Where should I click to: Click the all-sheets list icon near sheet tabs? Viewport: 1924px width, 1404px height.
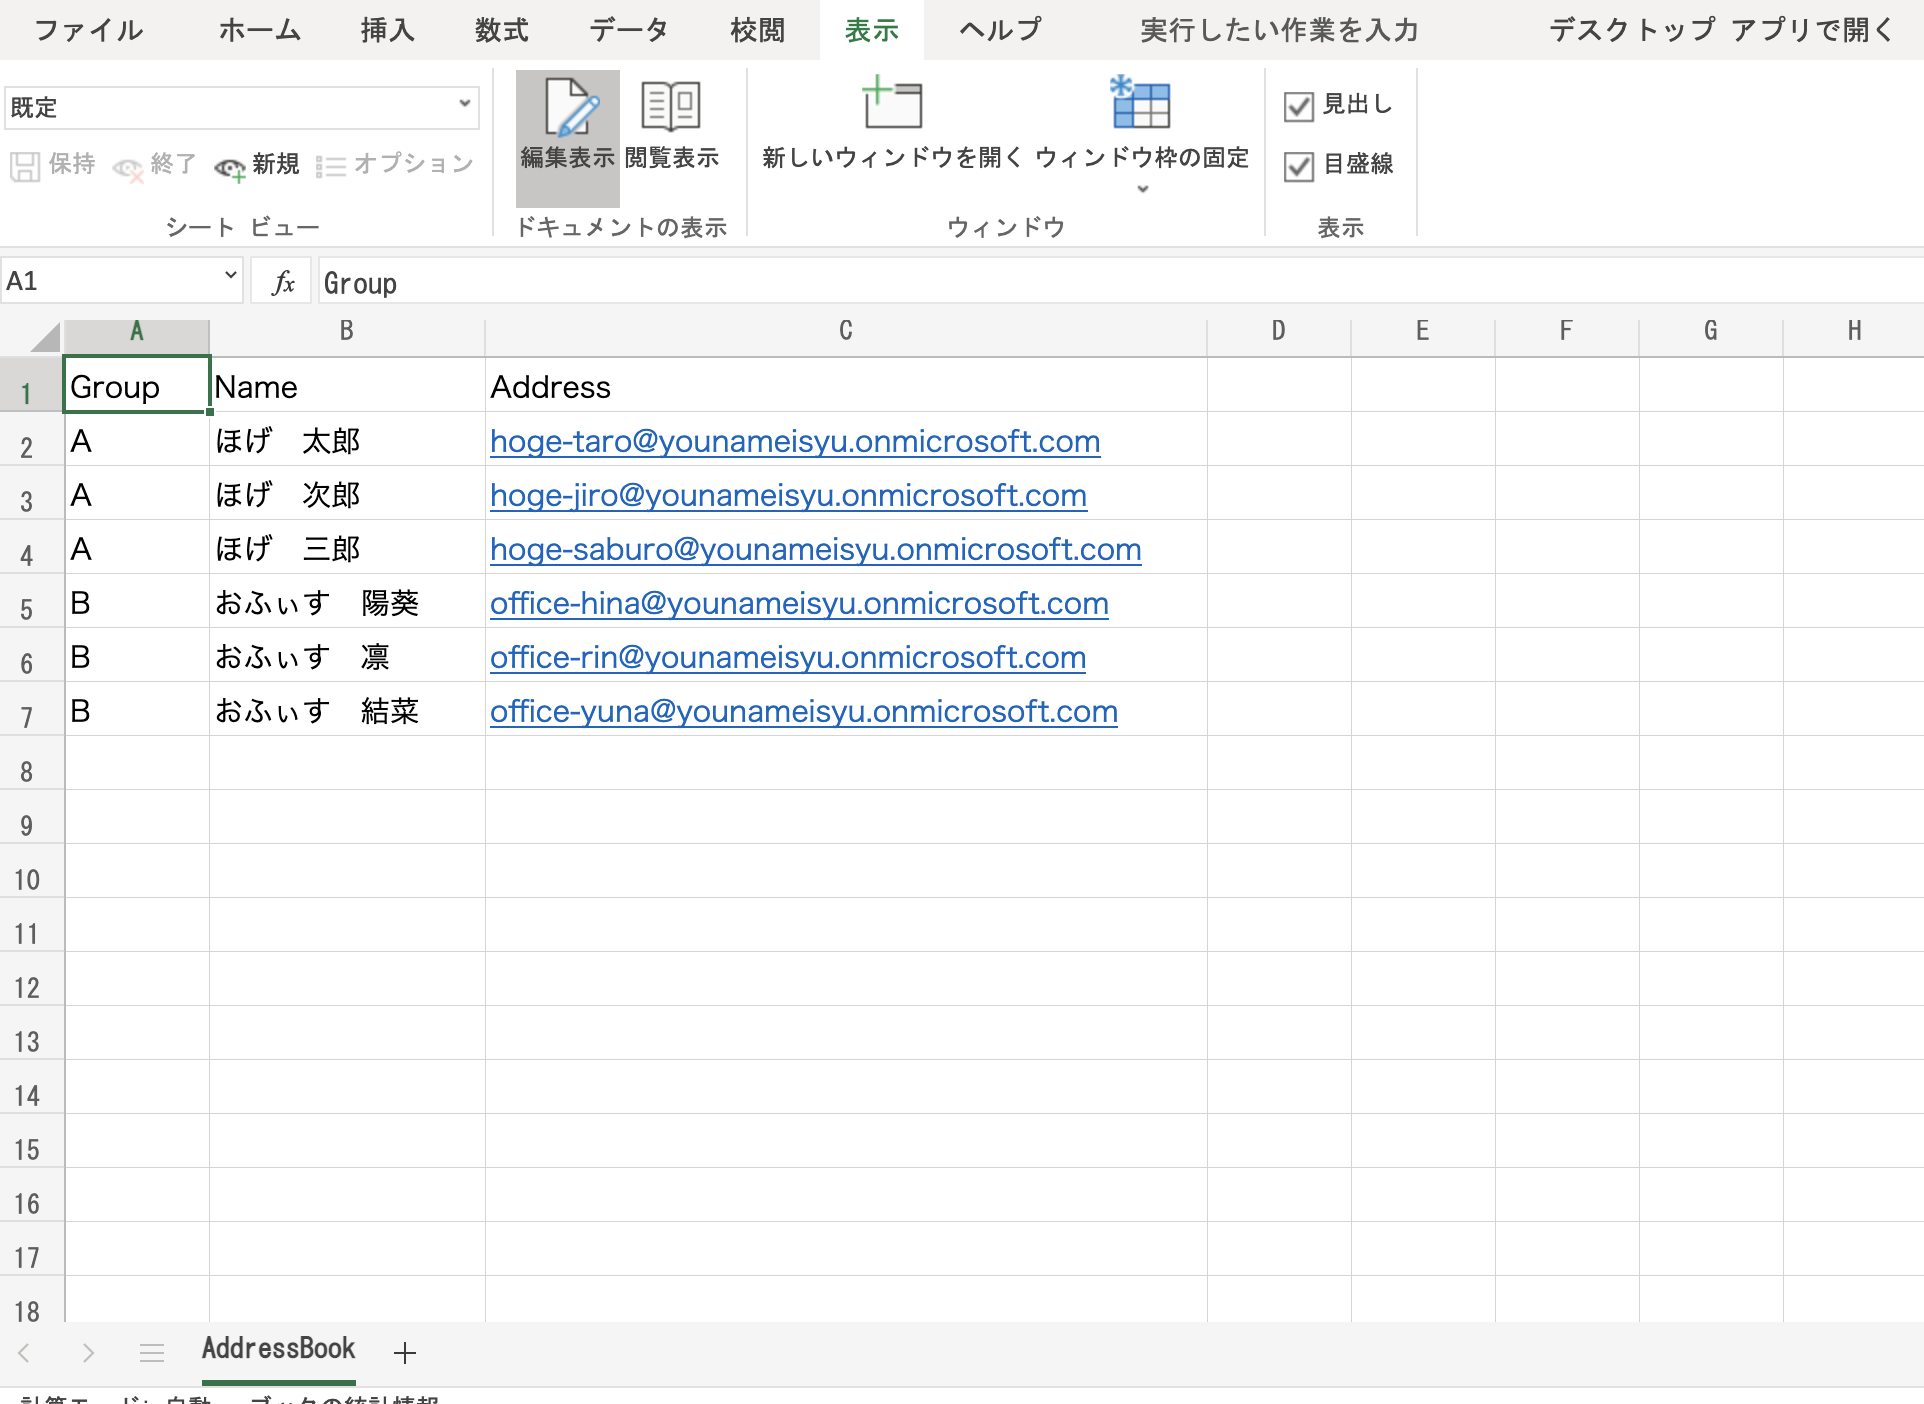pos(152,1352)
